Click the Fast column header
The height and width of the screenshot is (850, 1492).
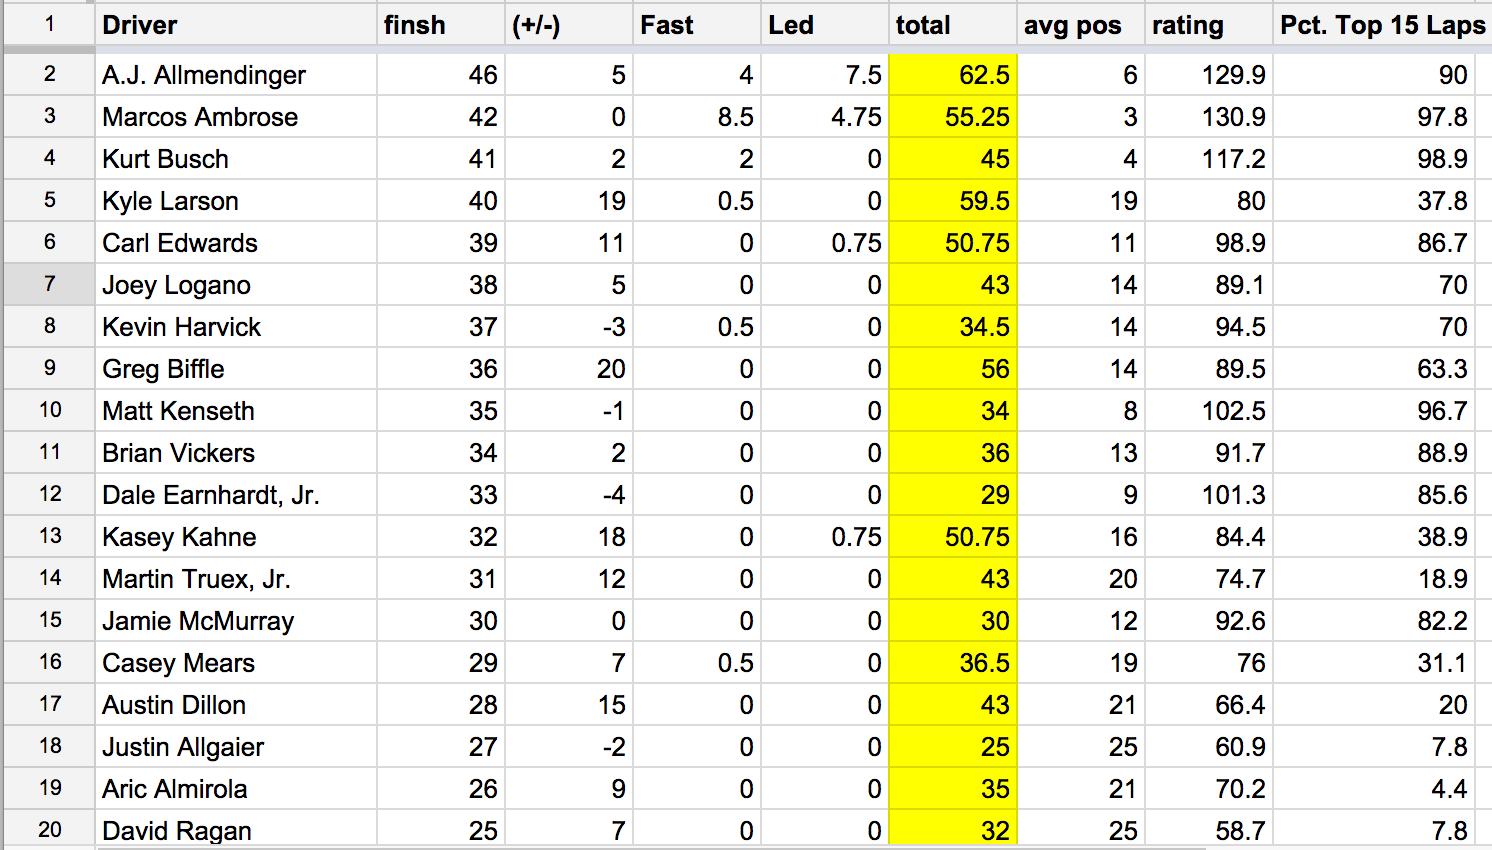(x=696, y=25)
